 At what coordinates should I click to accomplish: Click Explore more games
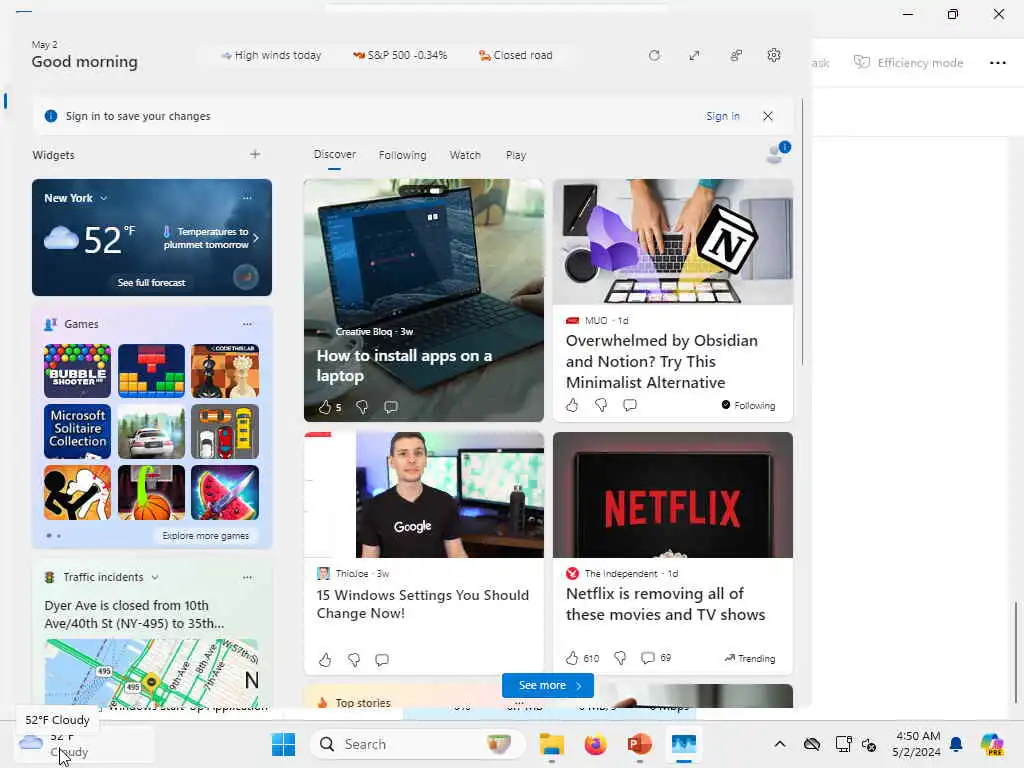(x=206, y=536)
